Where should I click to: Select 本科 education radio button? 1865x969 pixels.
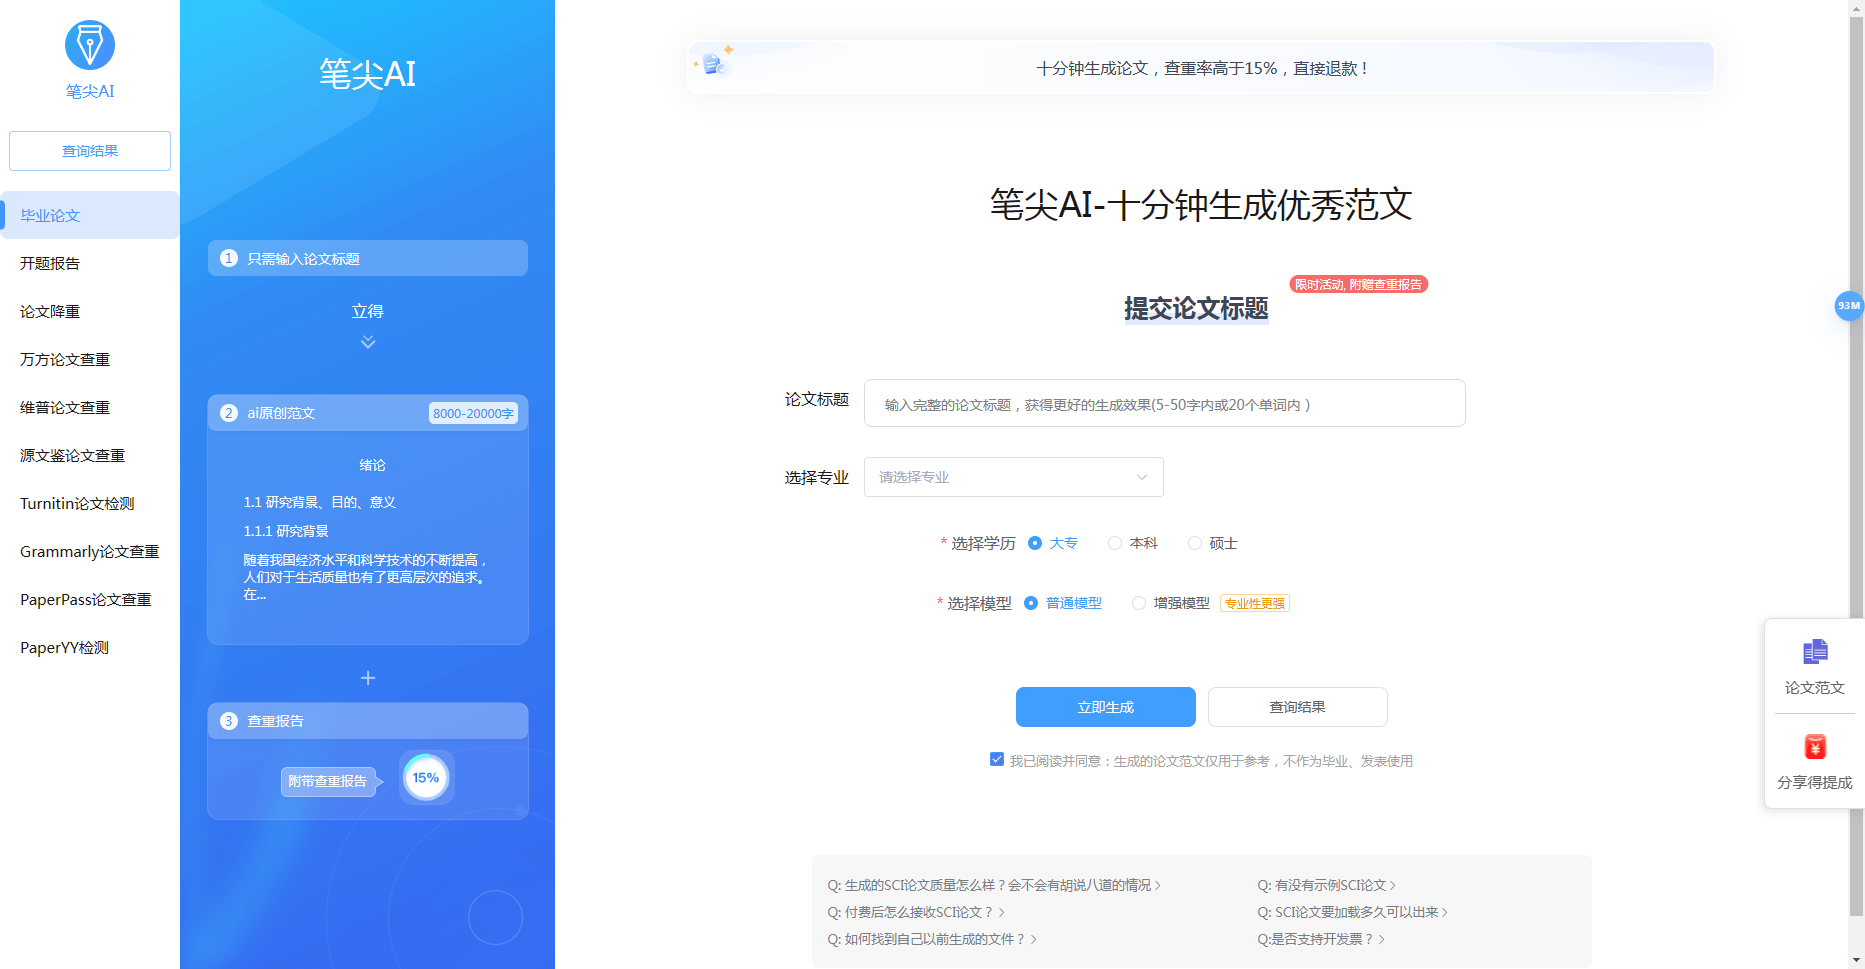pyautogui.click(x=1115, y=543)
